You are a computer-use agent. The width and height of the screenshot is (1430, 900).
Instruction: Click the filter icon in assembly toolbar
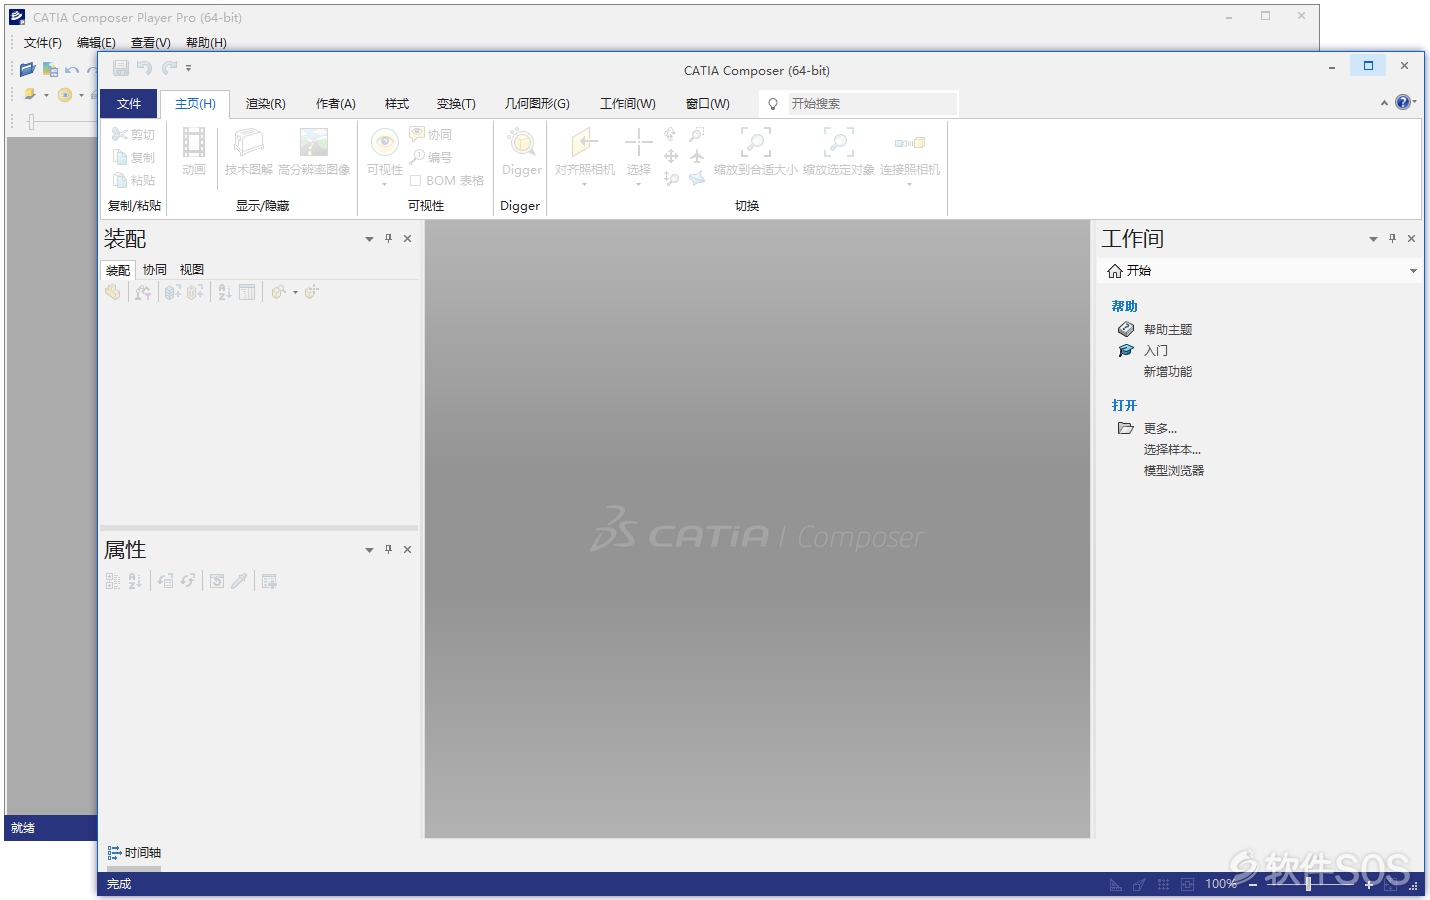tap(143, 292)
